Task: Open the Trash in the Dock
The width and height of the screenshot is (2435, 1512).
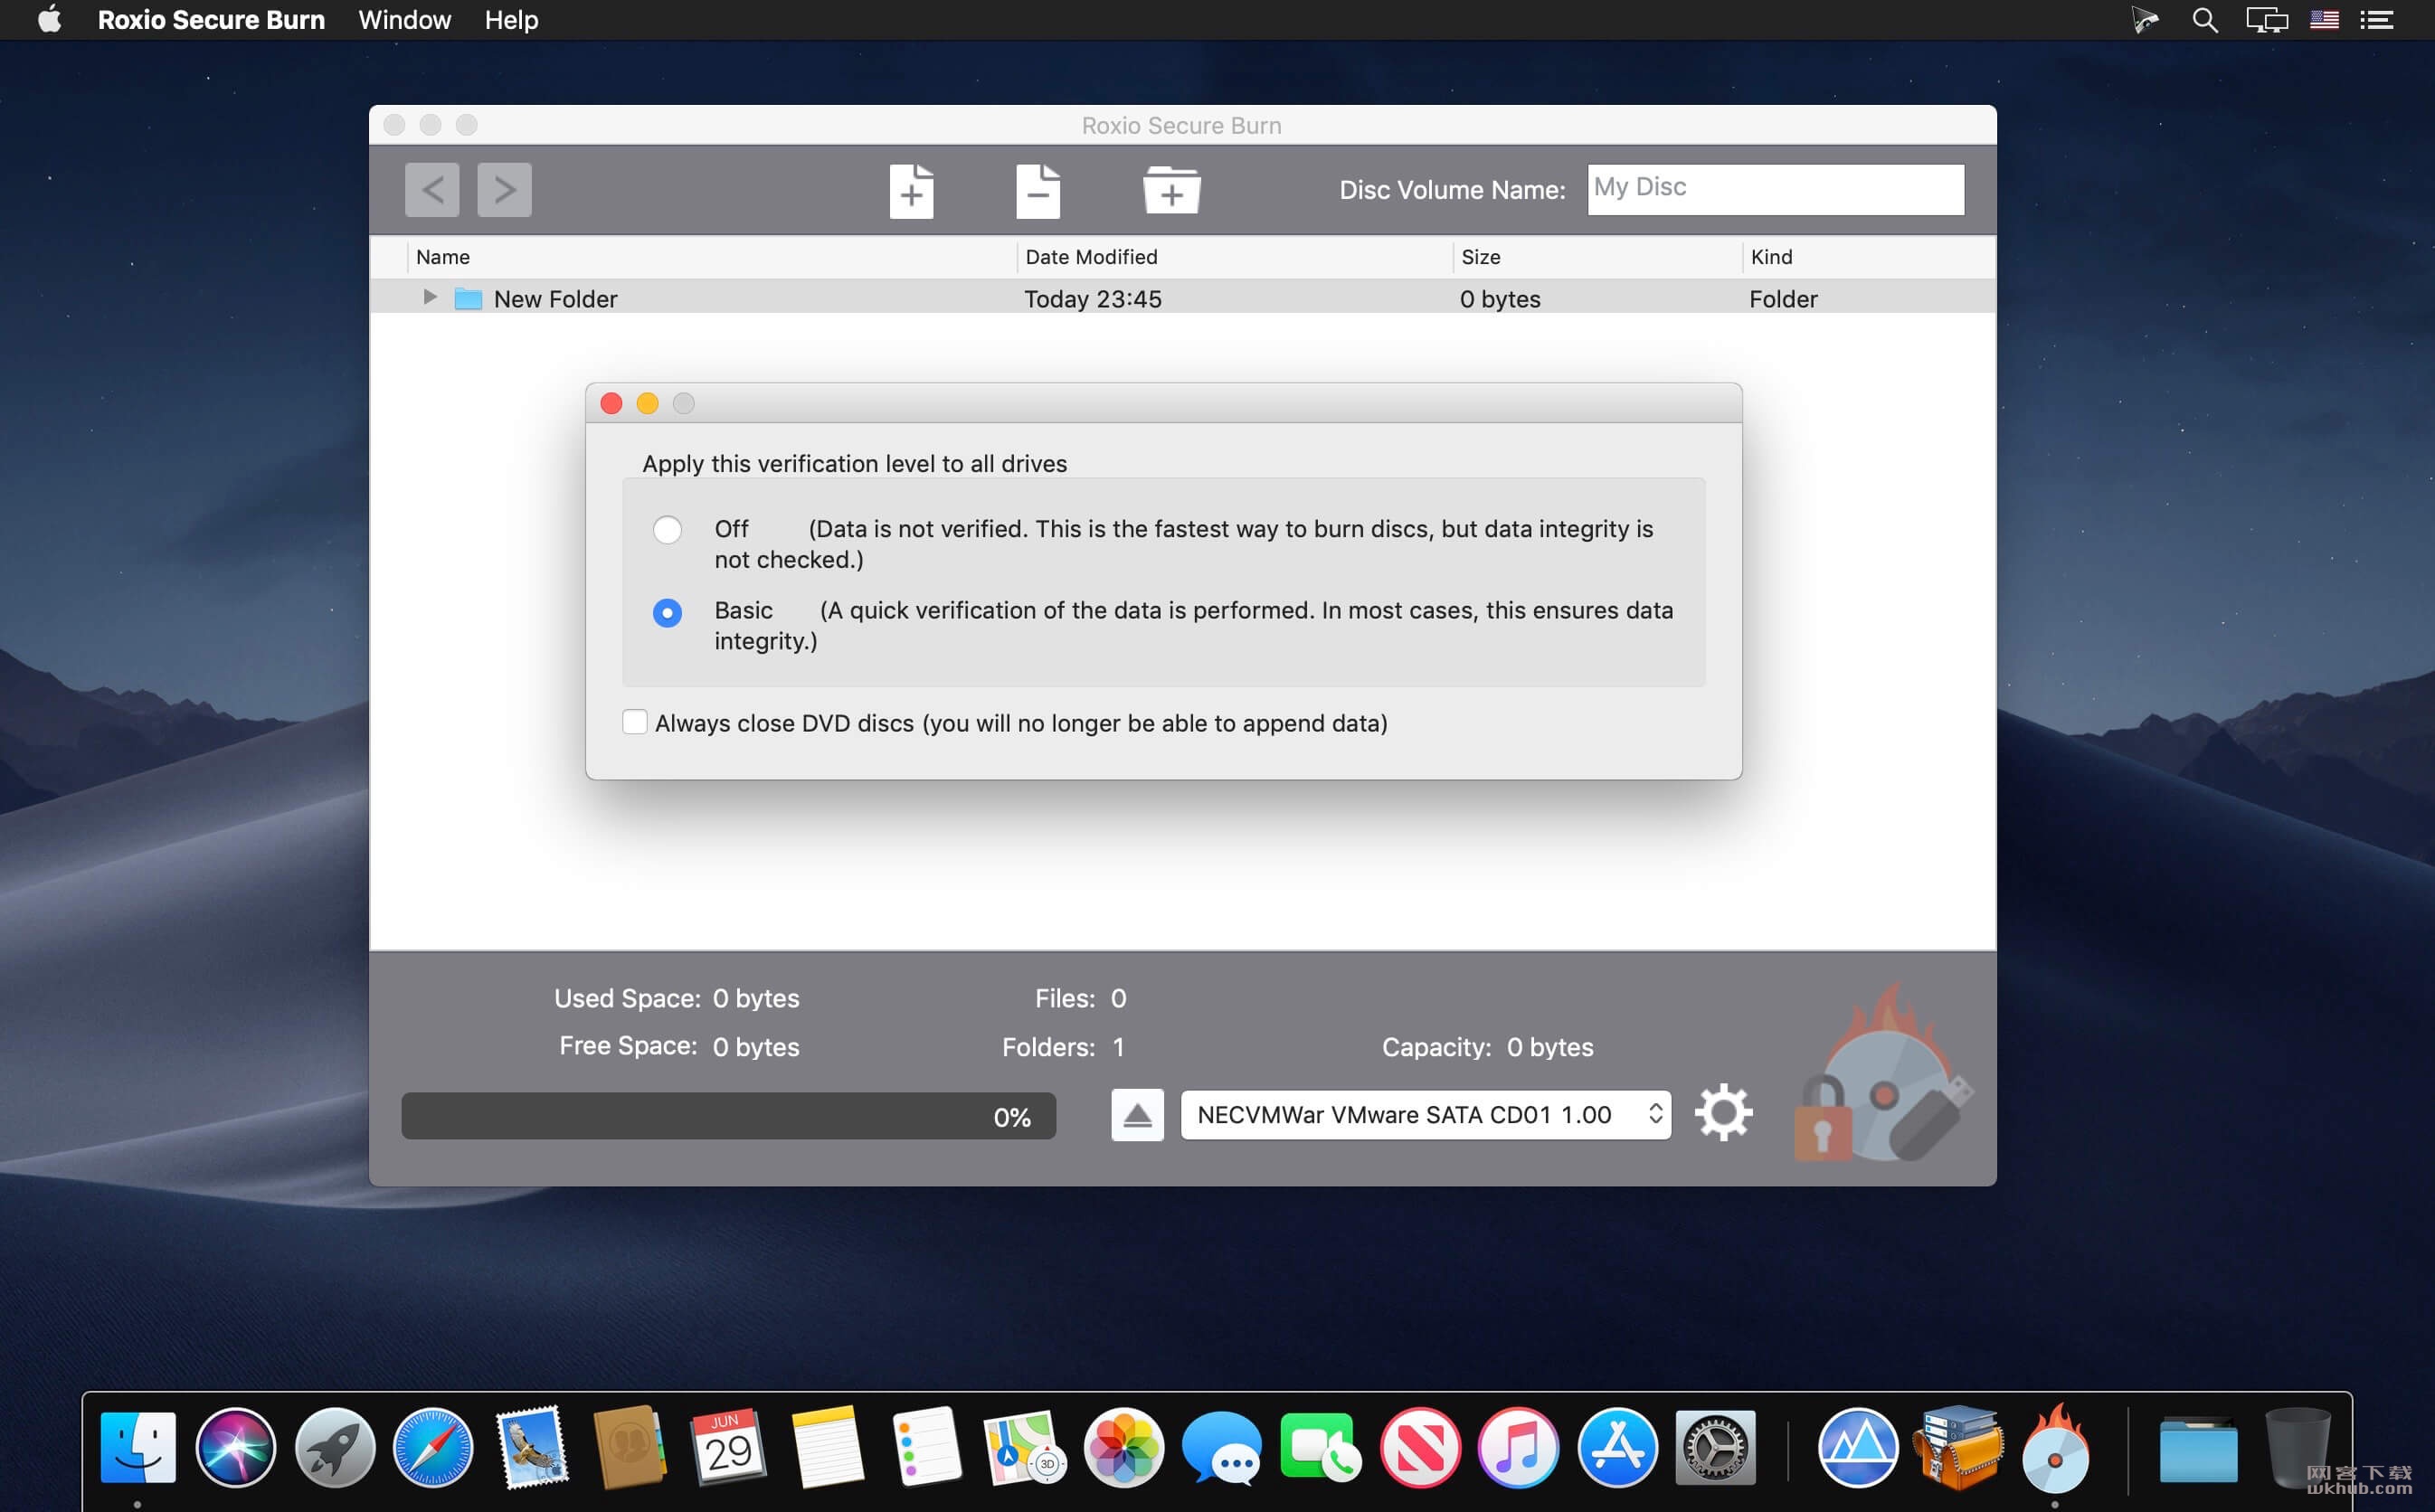Action: 2298,1448
